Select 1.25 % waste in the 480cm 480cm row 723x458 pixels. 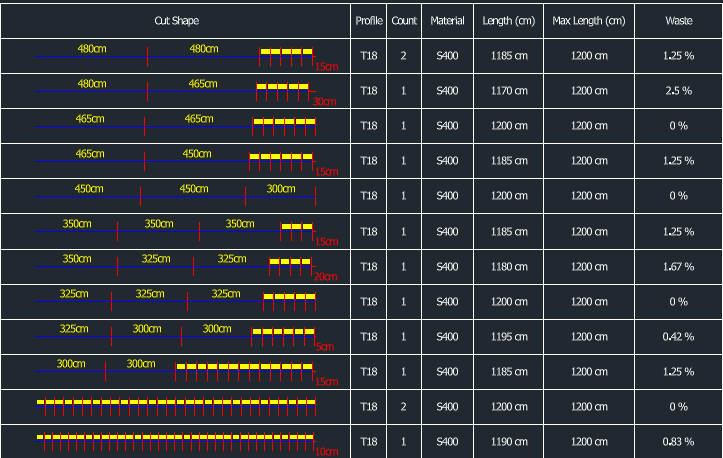click(679, 56)
